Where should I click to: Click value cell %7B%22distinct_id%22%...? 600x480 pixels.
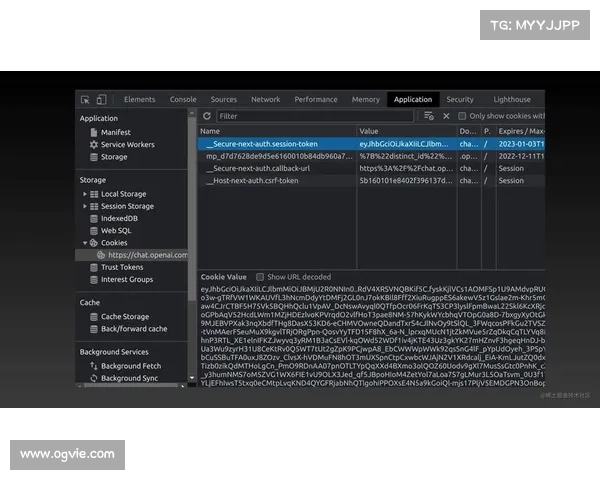(x=406, y=156)
